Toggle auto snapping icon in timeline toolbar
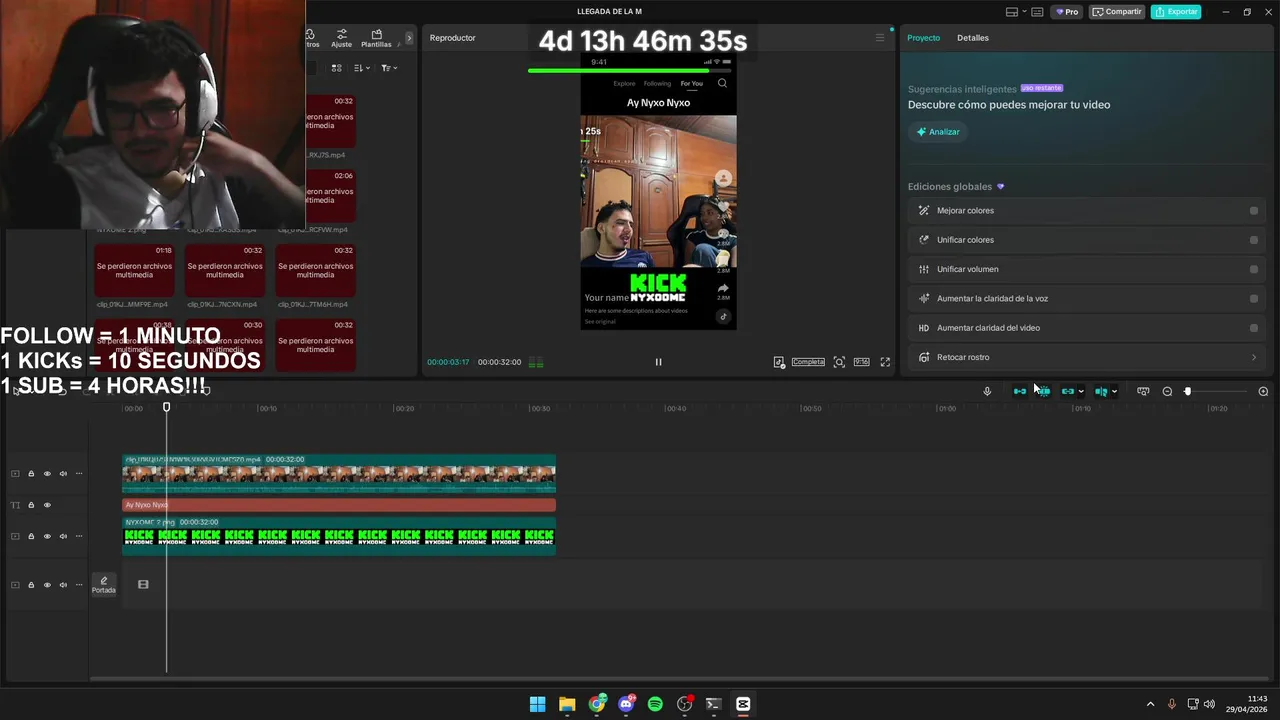Screen dimensions: 1280x720 point(1043,391)
